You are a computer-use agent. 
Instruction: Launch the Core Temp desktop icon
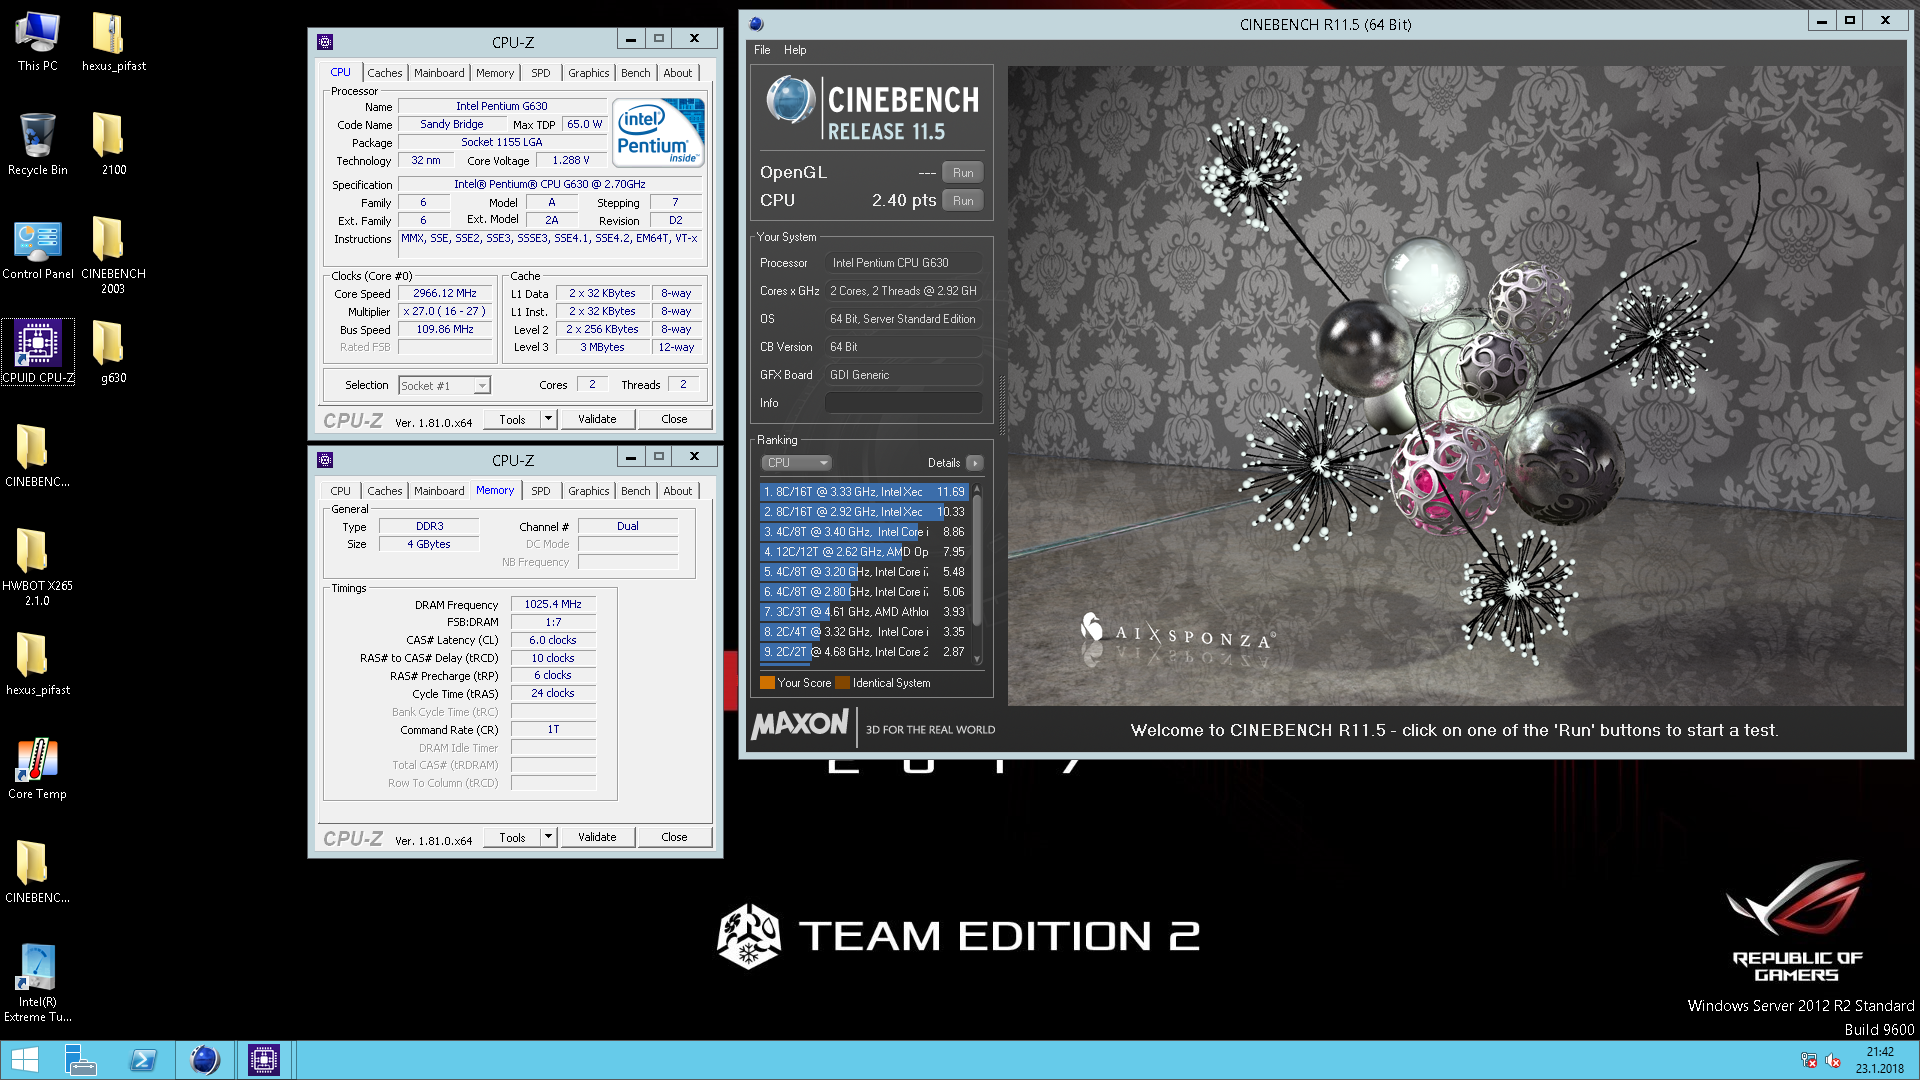click(x=37, y=769)
